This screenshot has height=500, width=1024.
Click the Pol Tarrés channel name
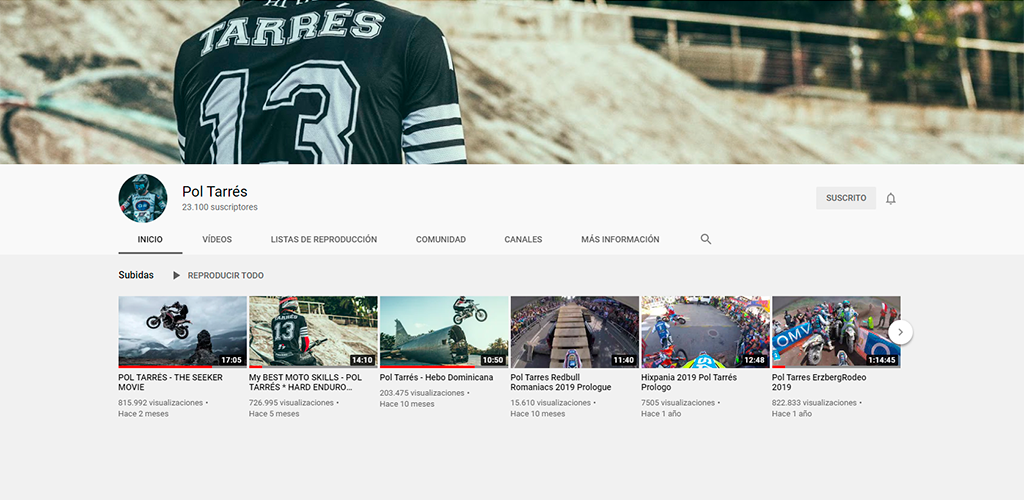click(x=215, y=191)
